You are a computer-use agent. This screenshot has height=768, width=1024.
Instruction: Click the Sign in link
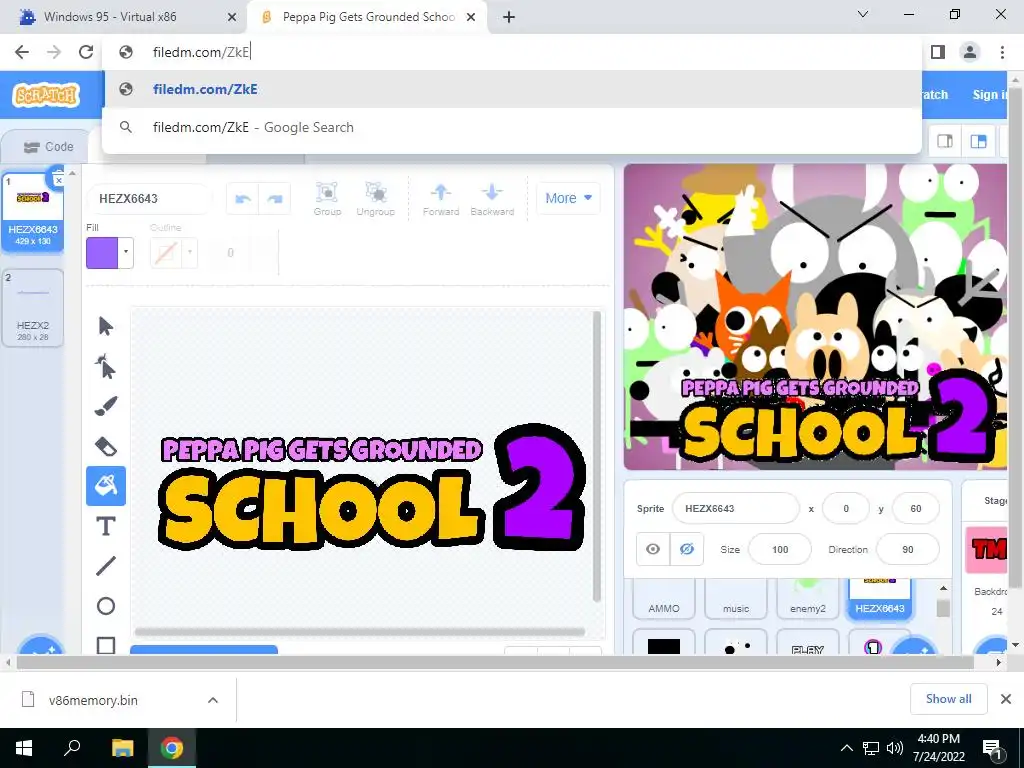coord(990,95)
